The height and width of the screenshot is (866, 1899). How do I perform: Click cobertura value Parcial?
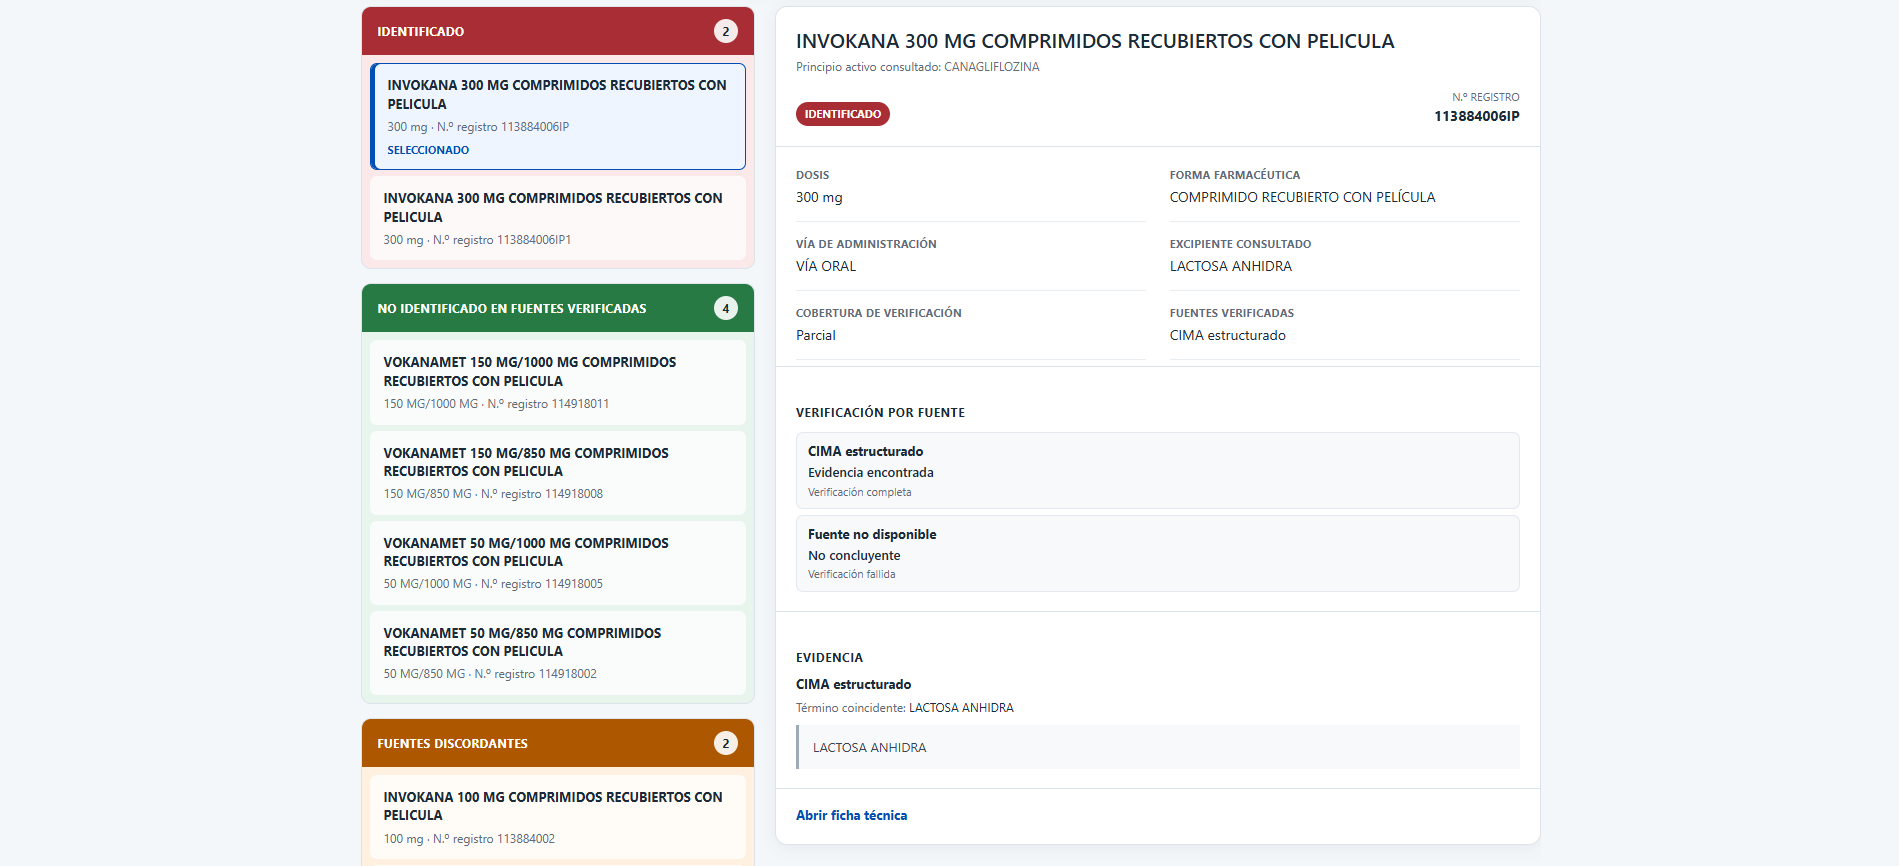(816, 335)
